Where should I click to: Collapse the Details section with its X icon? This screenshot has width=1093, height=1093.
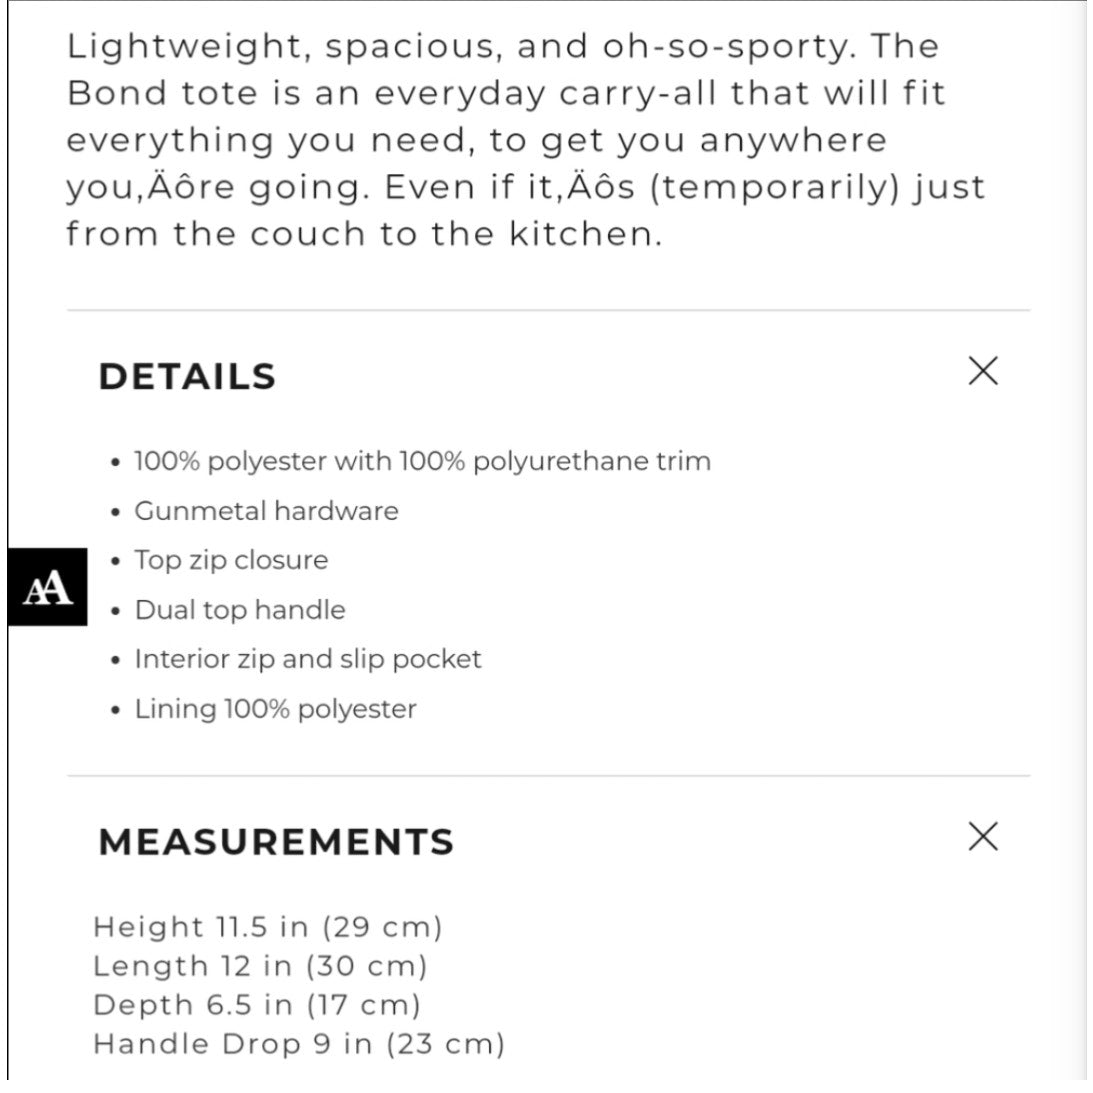[983, 370]
